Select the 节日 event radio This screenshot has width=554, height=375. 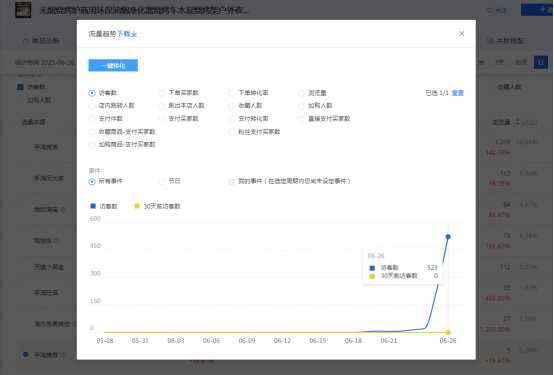pos(161,182)
